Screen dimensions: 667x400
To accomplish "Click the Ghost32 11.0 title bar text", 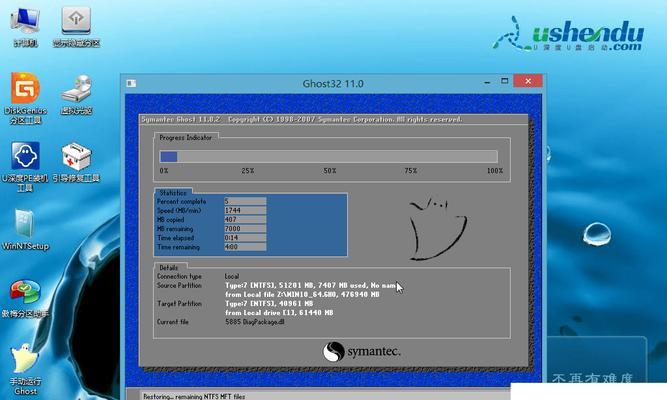I will coord(333,83).
